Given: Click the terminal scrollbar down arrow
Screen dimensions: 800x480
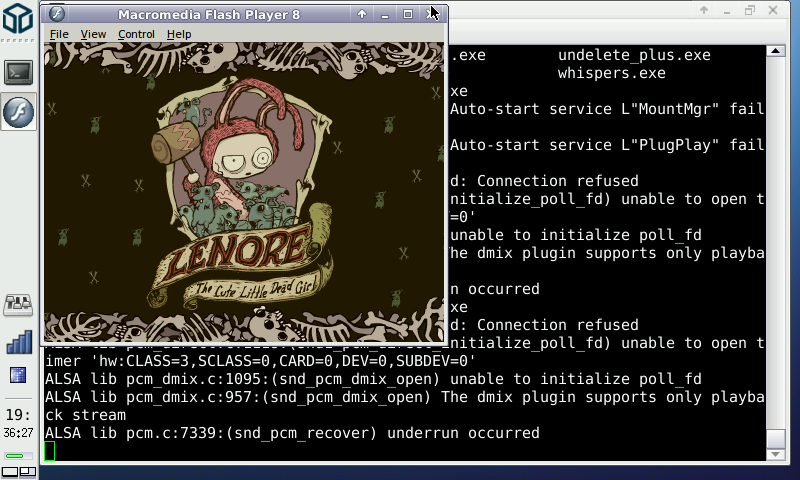Looking at the screenshot, I should coord(775,455).
